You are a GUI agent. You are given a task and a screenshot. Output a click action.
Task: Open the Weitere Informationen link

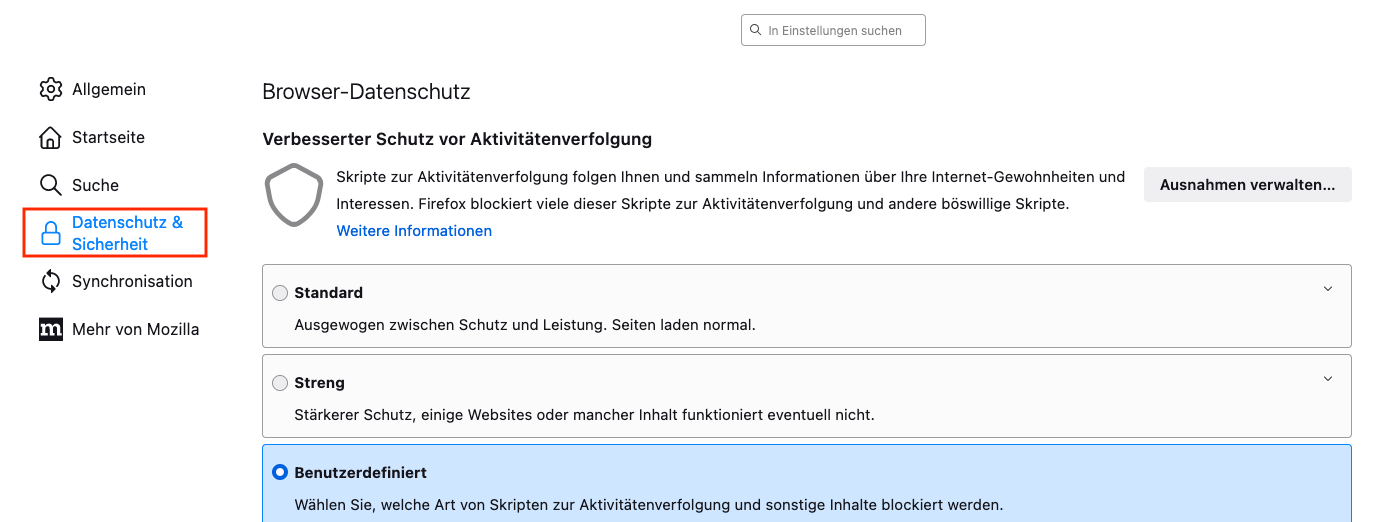click(x=414, y=231)
